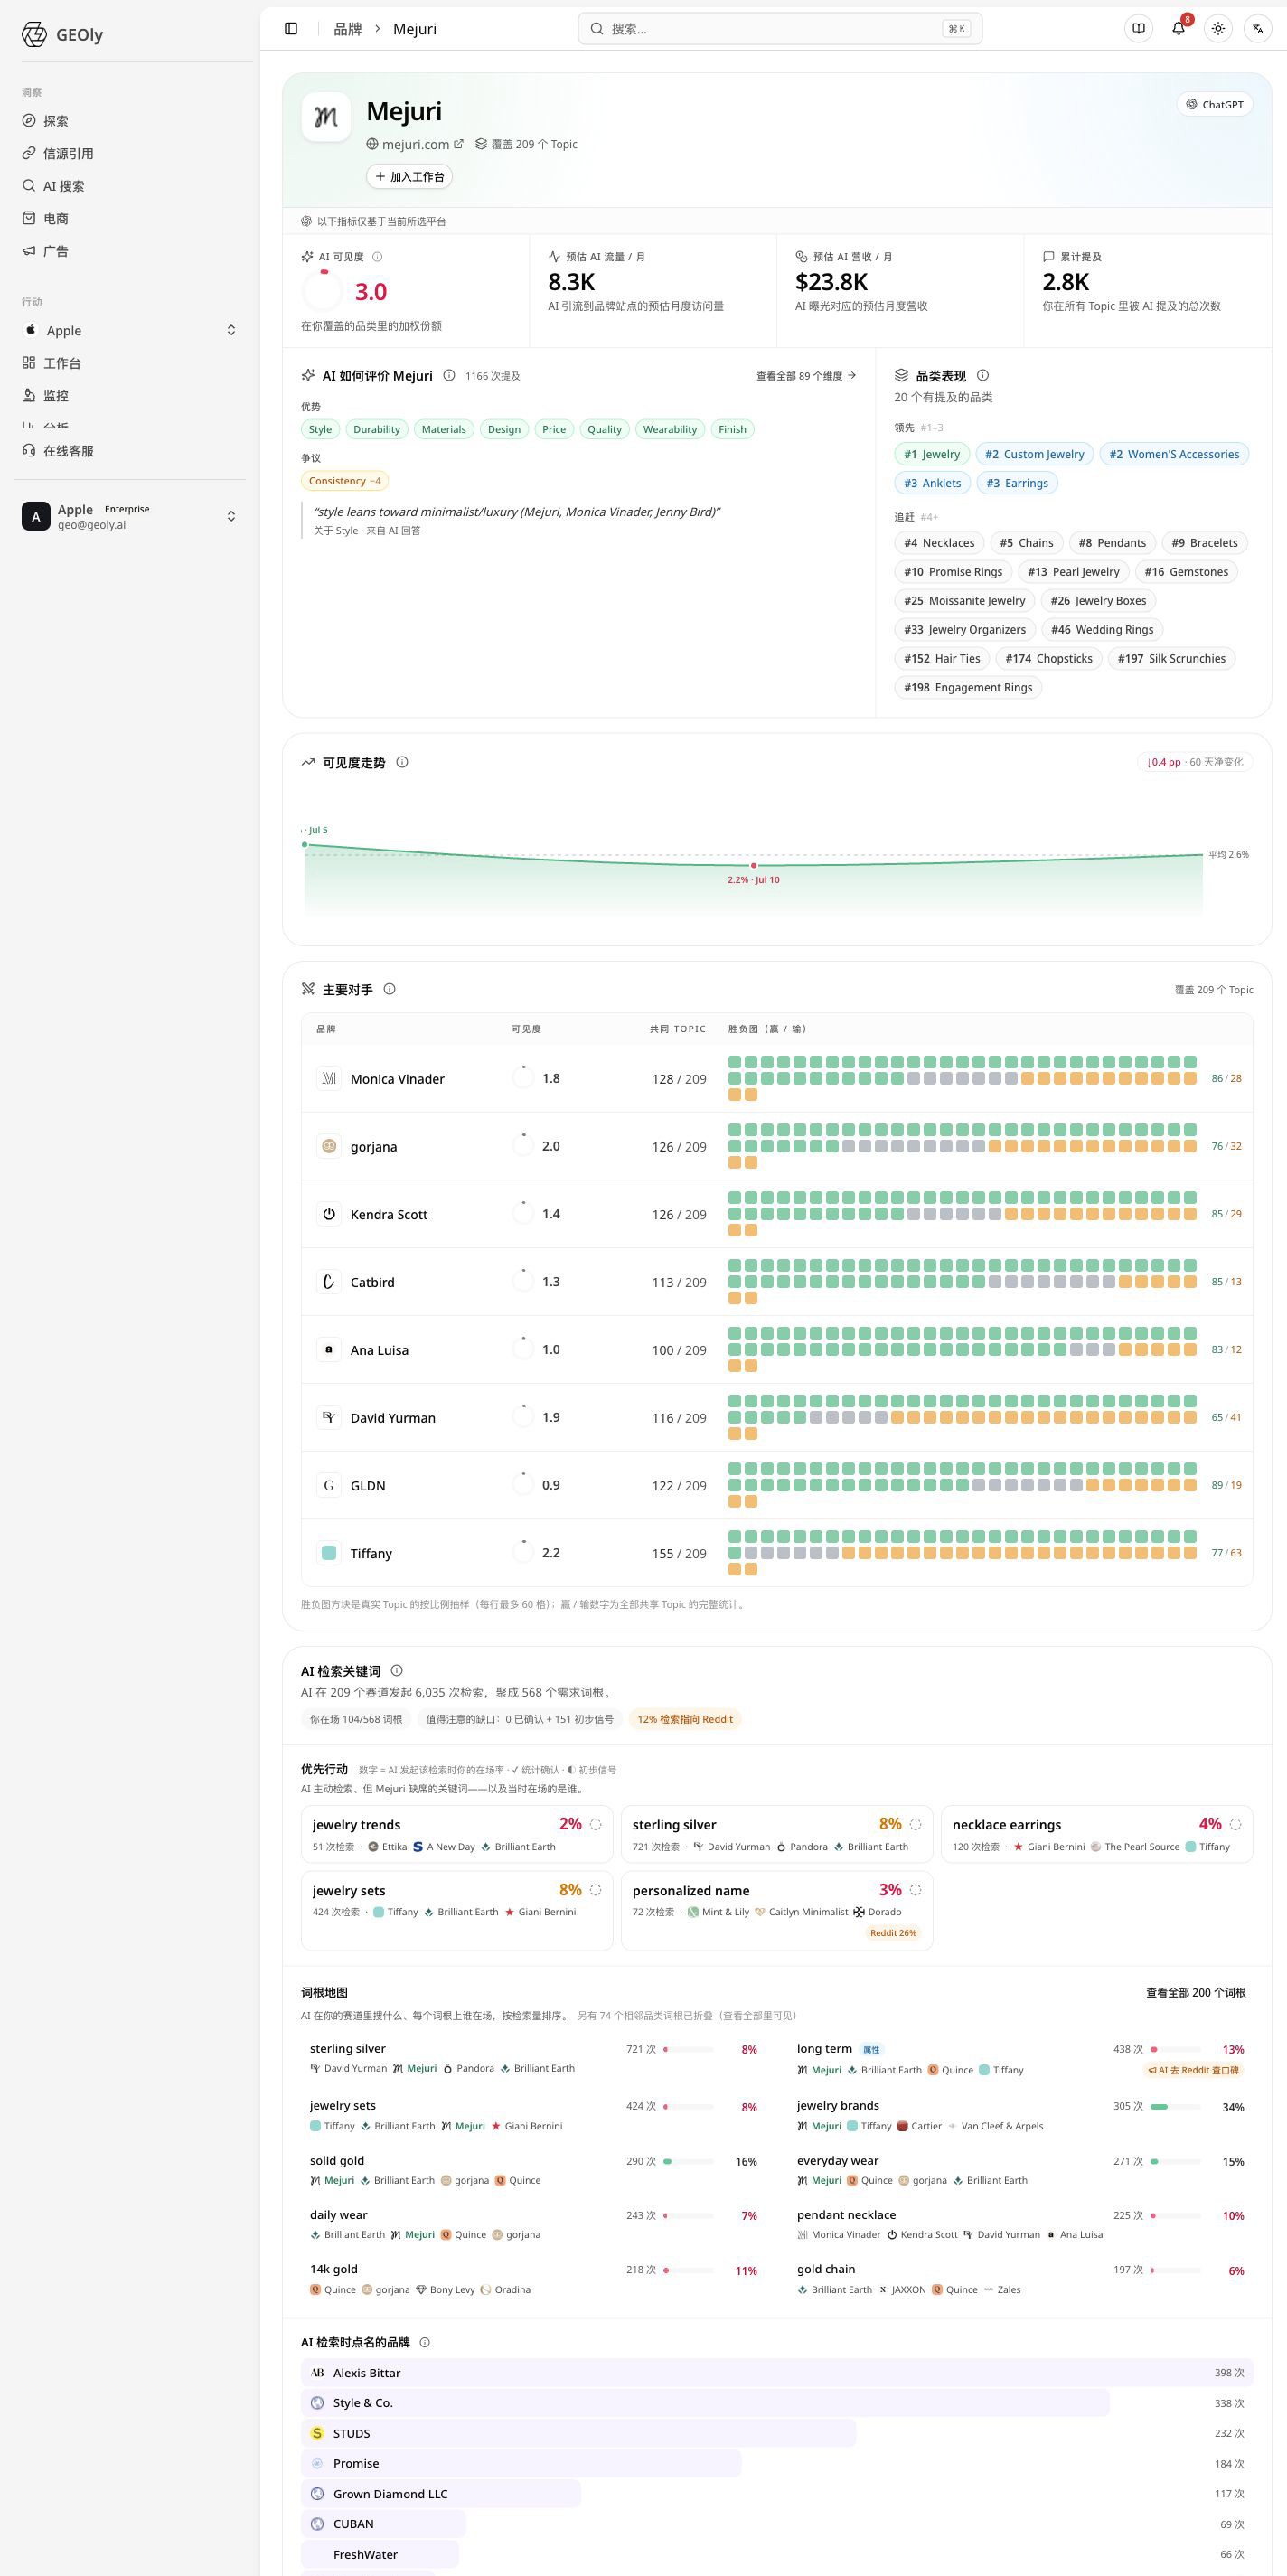Screen dimensions: 1287x2576
Task: Click the gorjana brand logo
Action: (x=329, y=1146)
